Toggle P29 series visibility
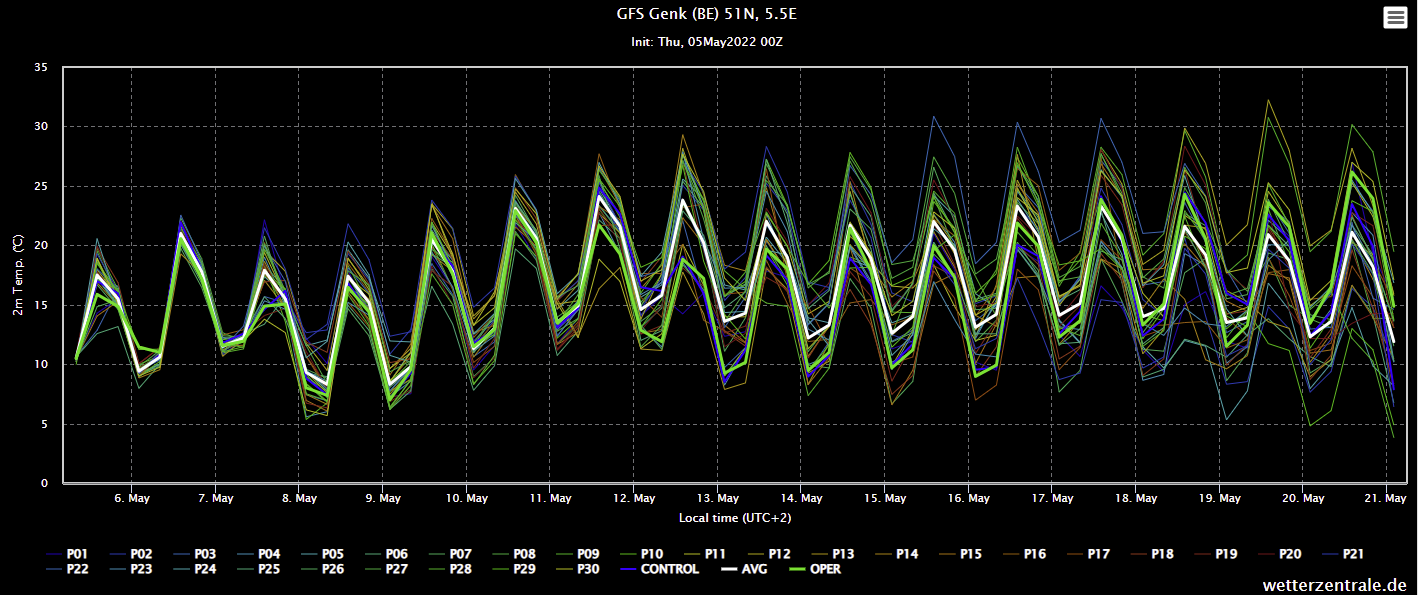 516,569
